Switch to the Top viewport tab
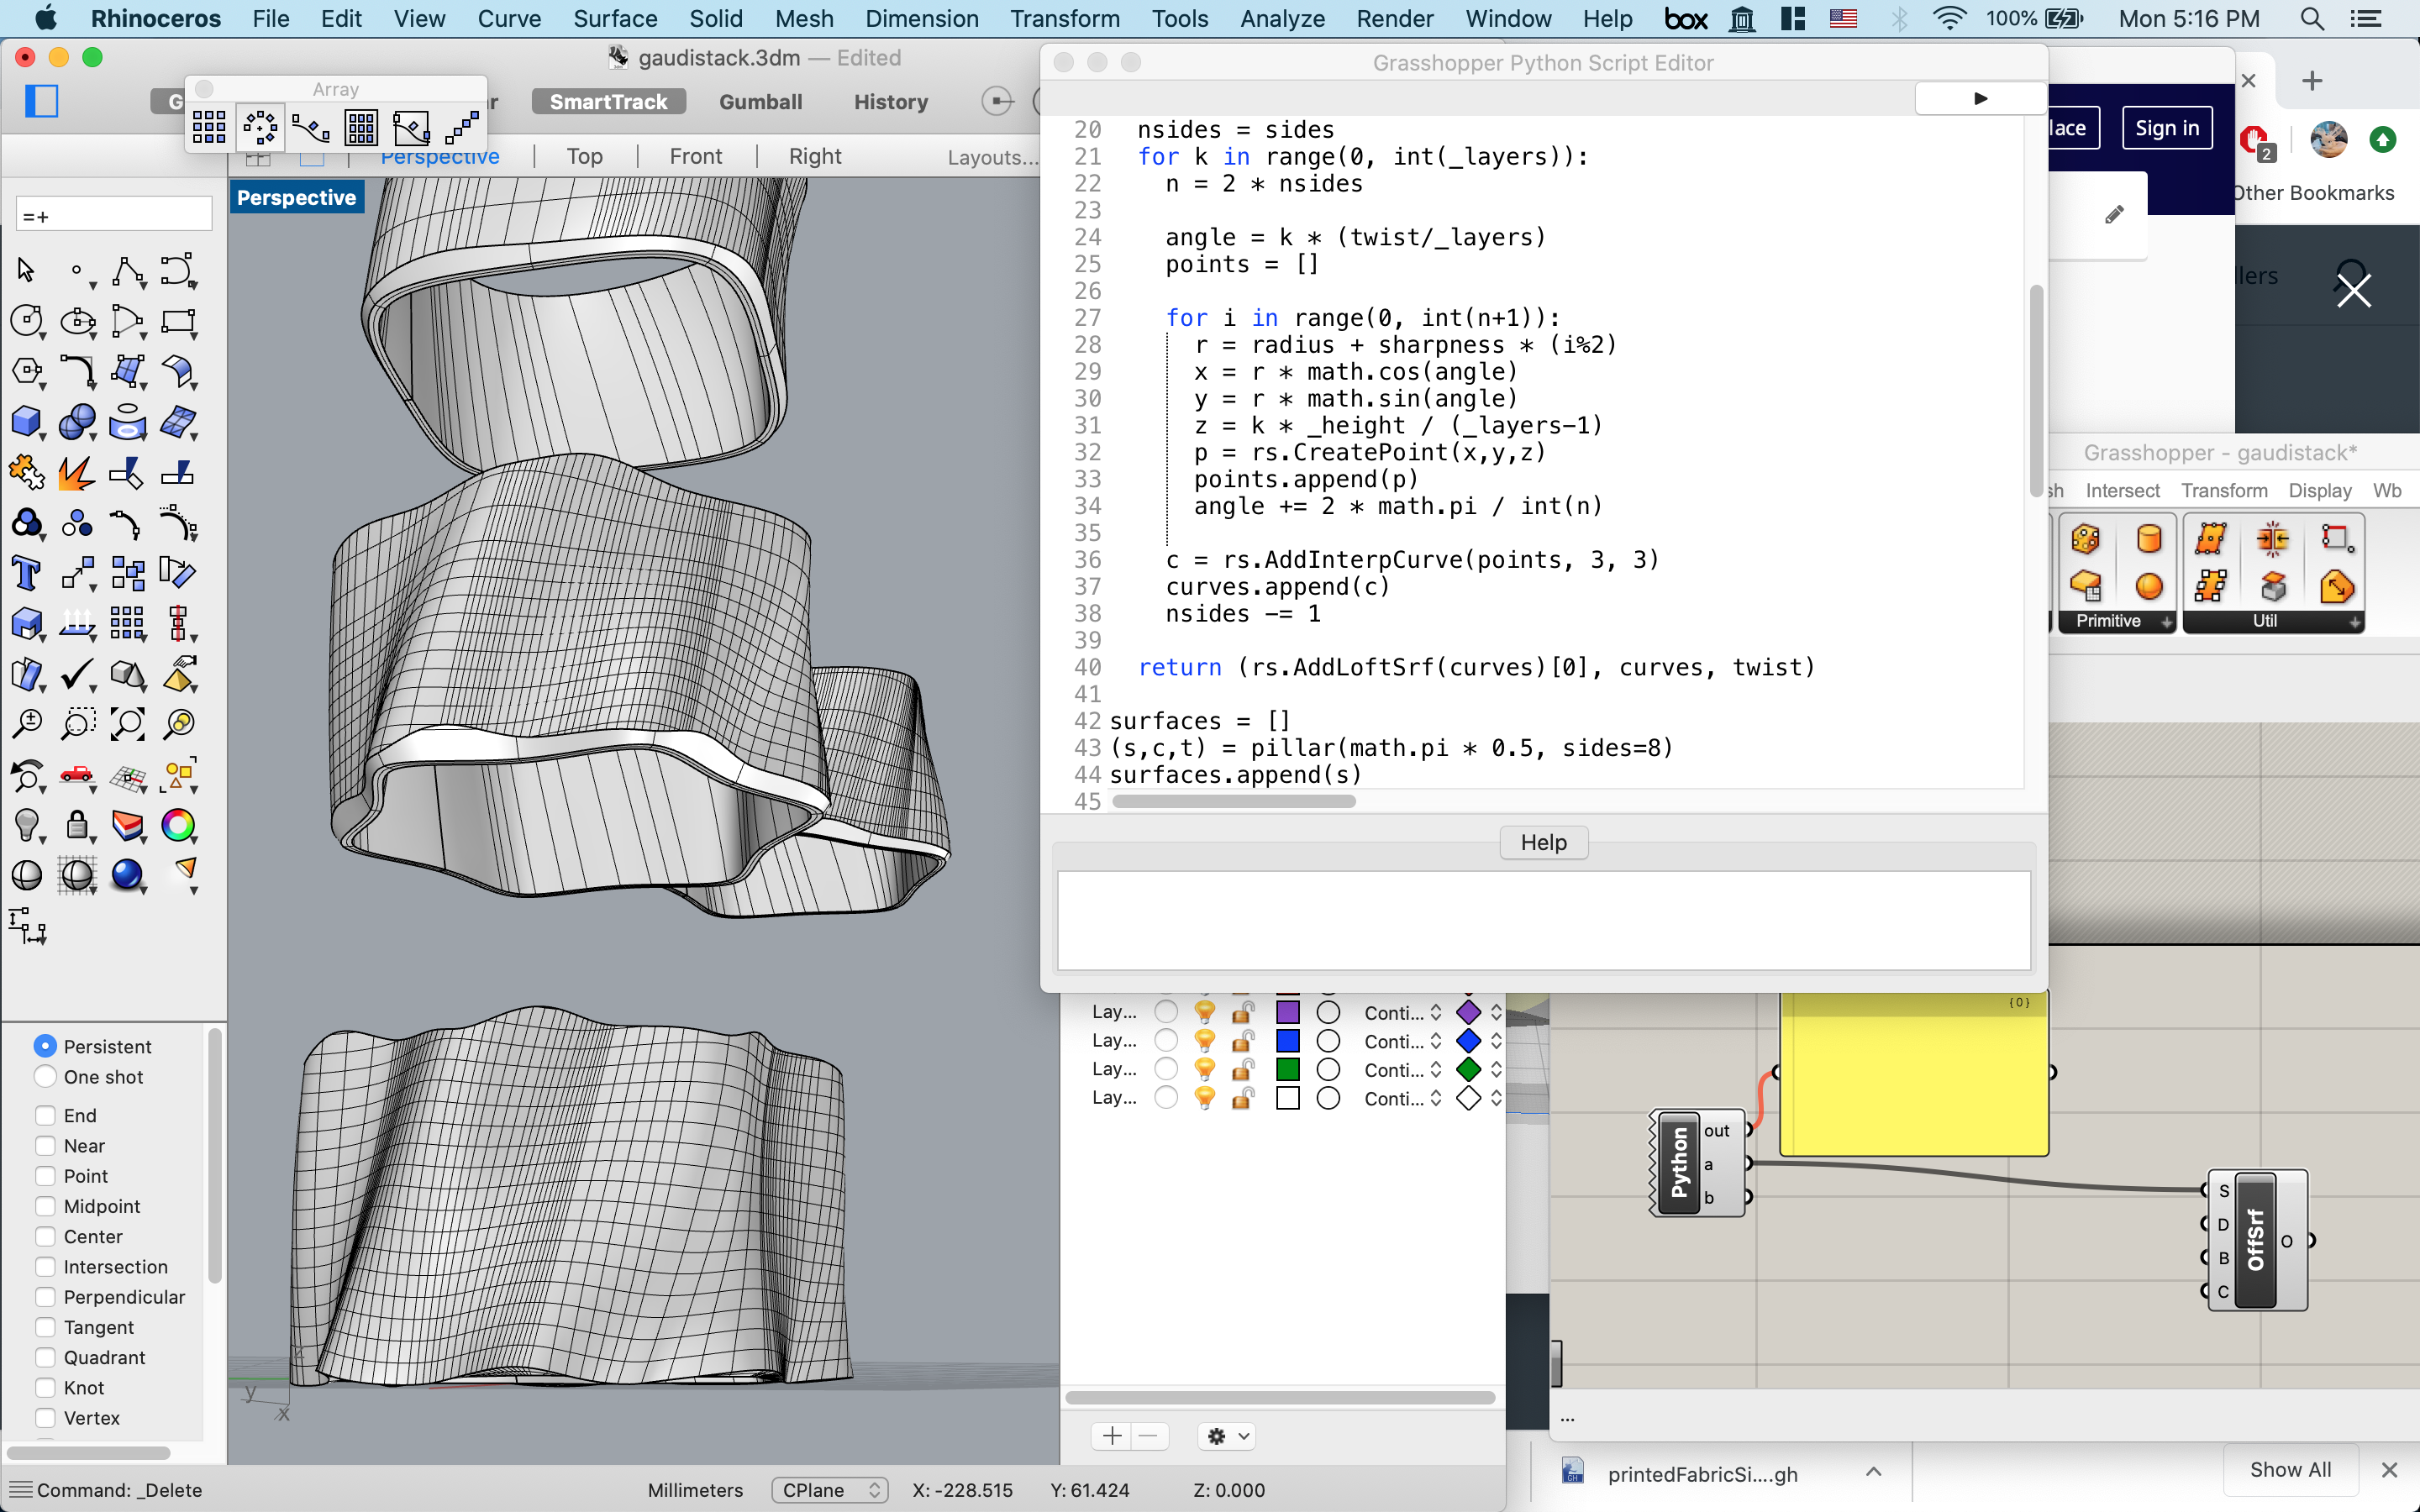Screen dimensions: 2420x1512 [584, 157]
